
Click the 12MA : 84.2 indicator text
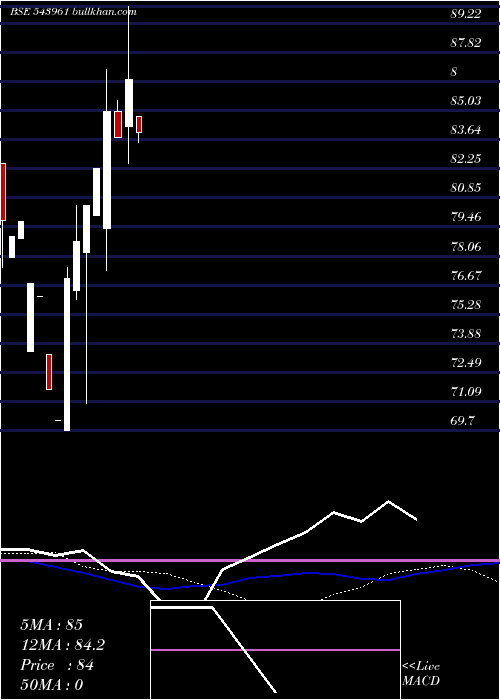[x=63, y=645]
